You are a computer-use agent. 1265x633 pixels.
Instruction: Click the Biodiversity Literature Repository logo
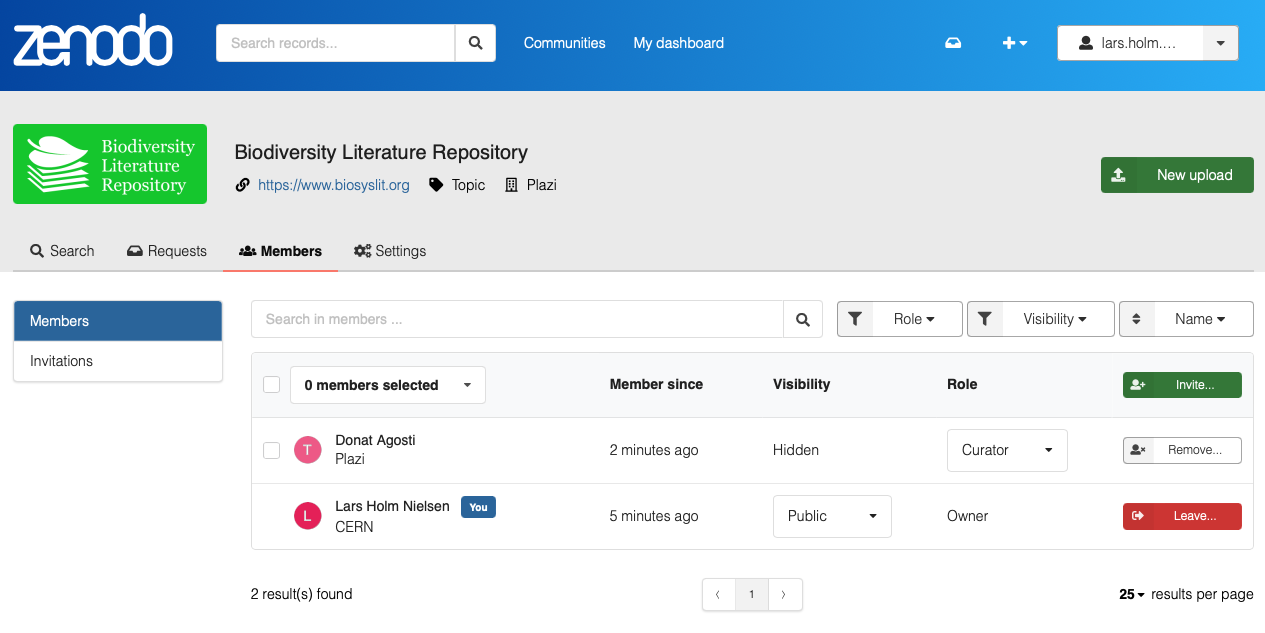(x=110, y=164)
